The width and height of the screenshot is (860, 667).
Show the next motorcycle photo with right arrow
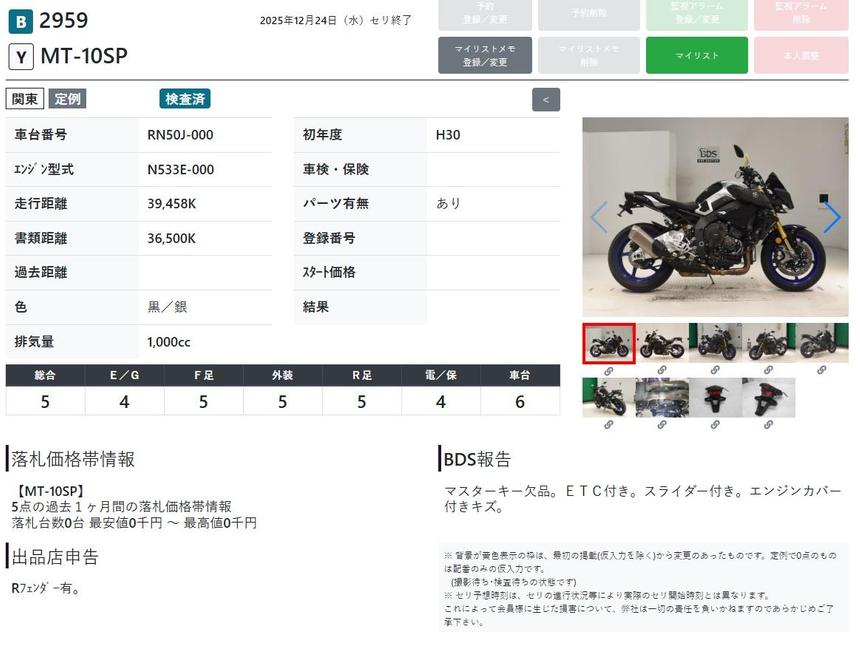[831, 218]
